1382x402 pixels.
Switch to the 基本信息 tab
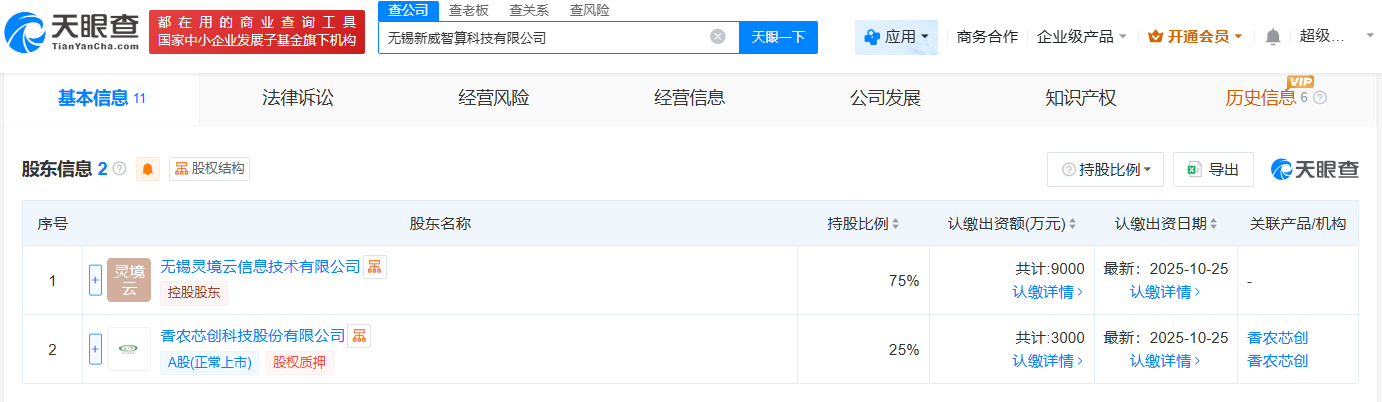pos(101,98)
